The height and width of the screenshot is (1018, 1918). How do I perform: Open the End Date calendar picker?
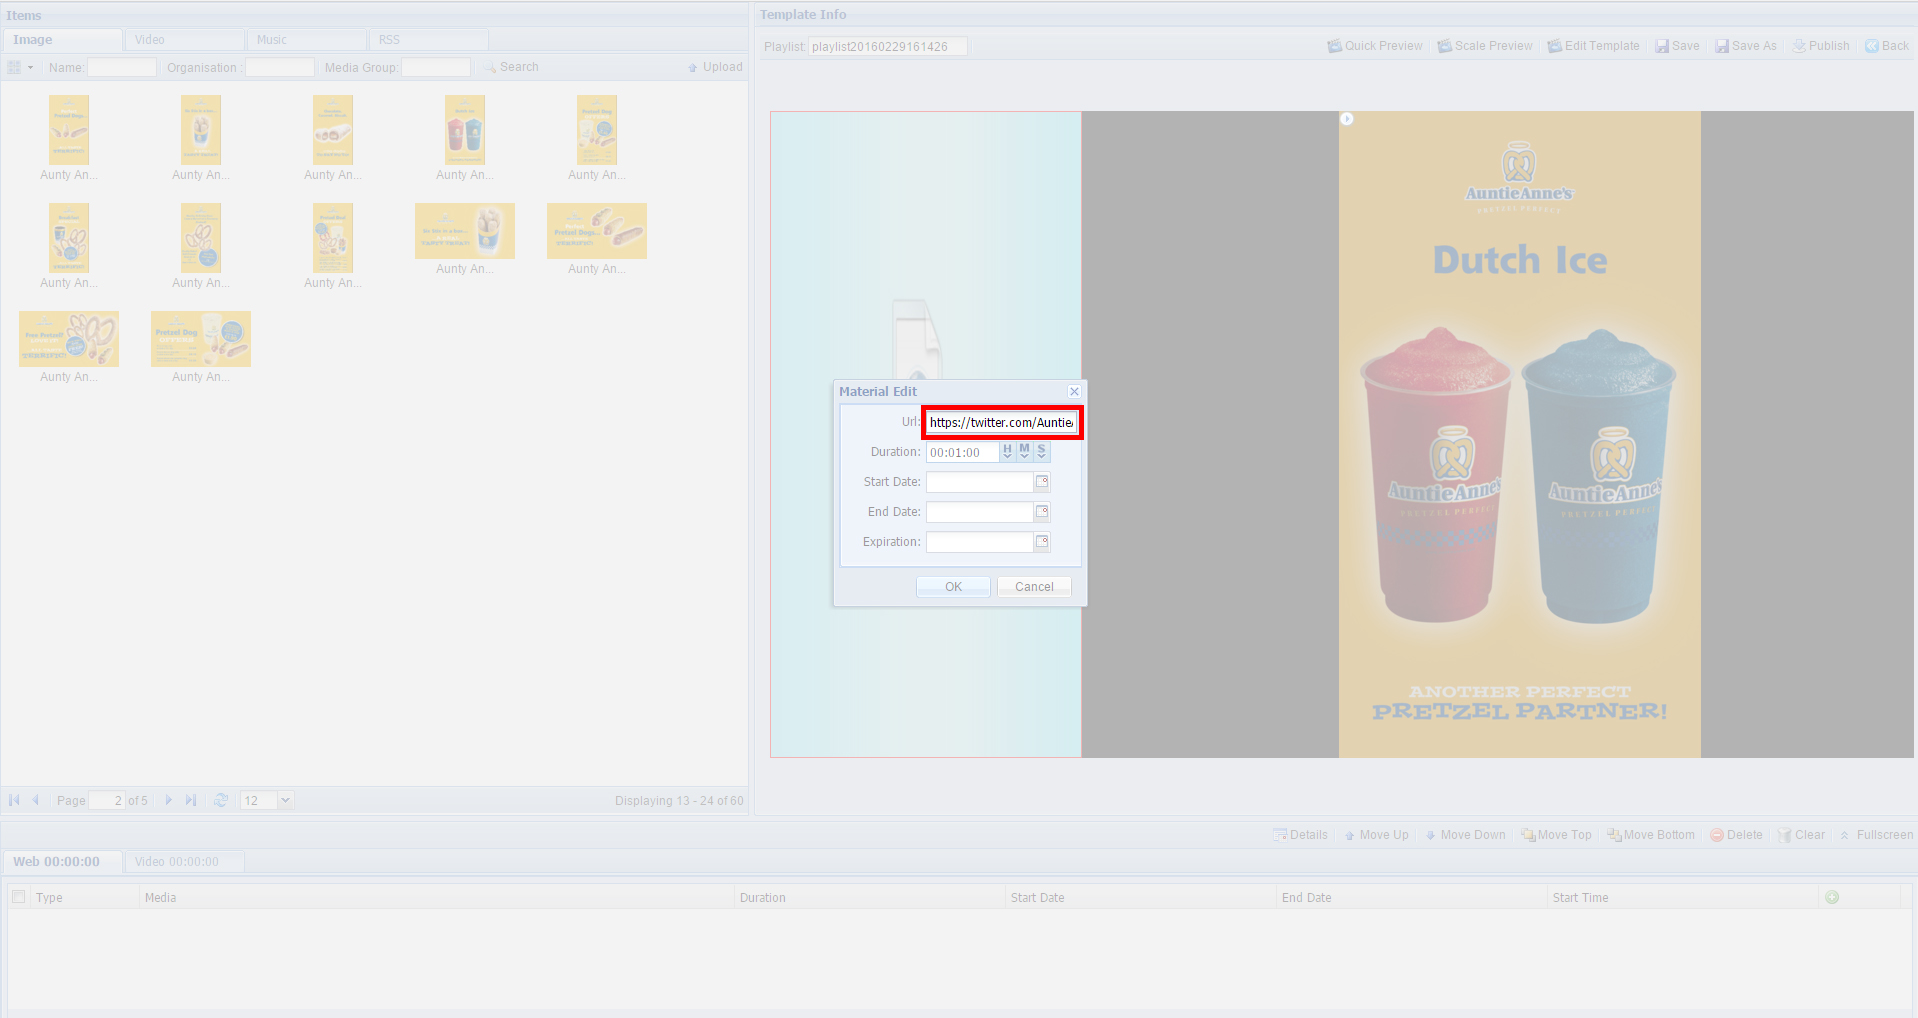(x=1042, y=512)
